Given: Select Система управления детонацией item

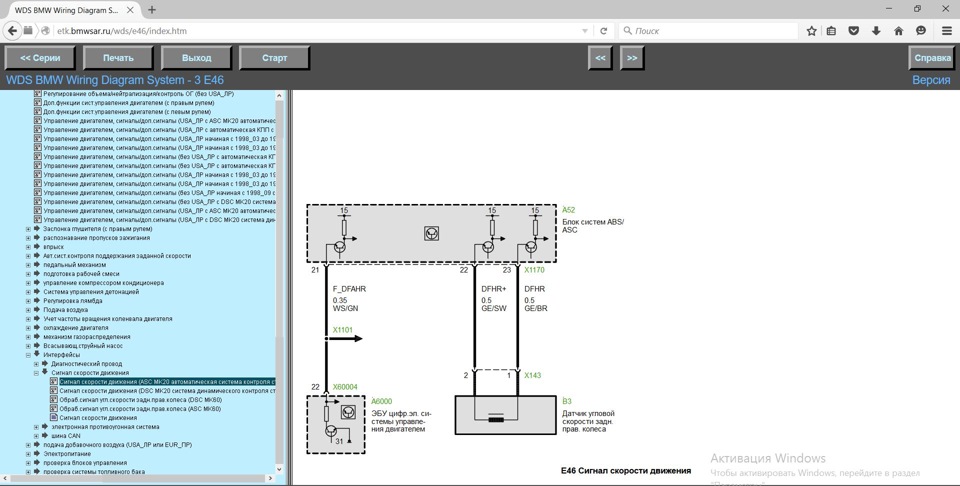Looking at the screenshot, I should click(x=91, y=292).
